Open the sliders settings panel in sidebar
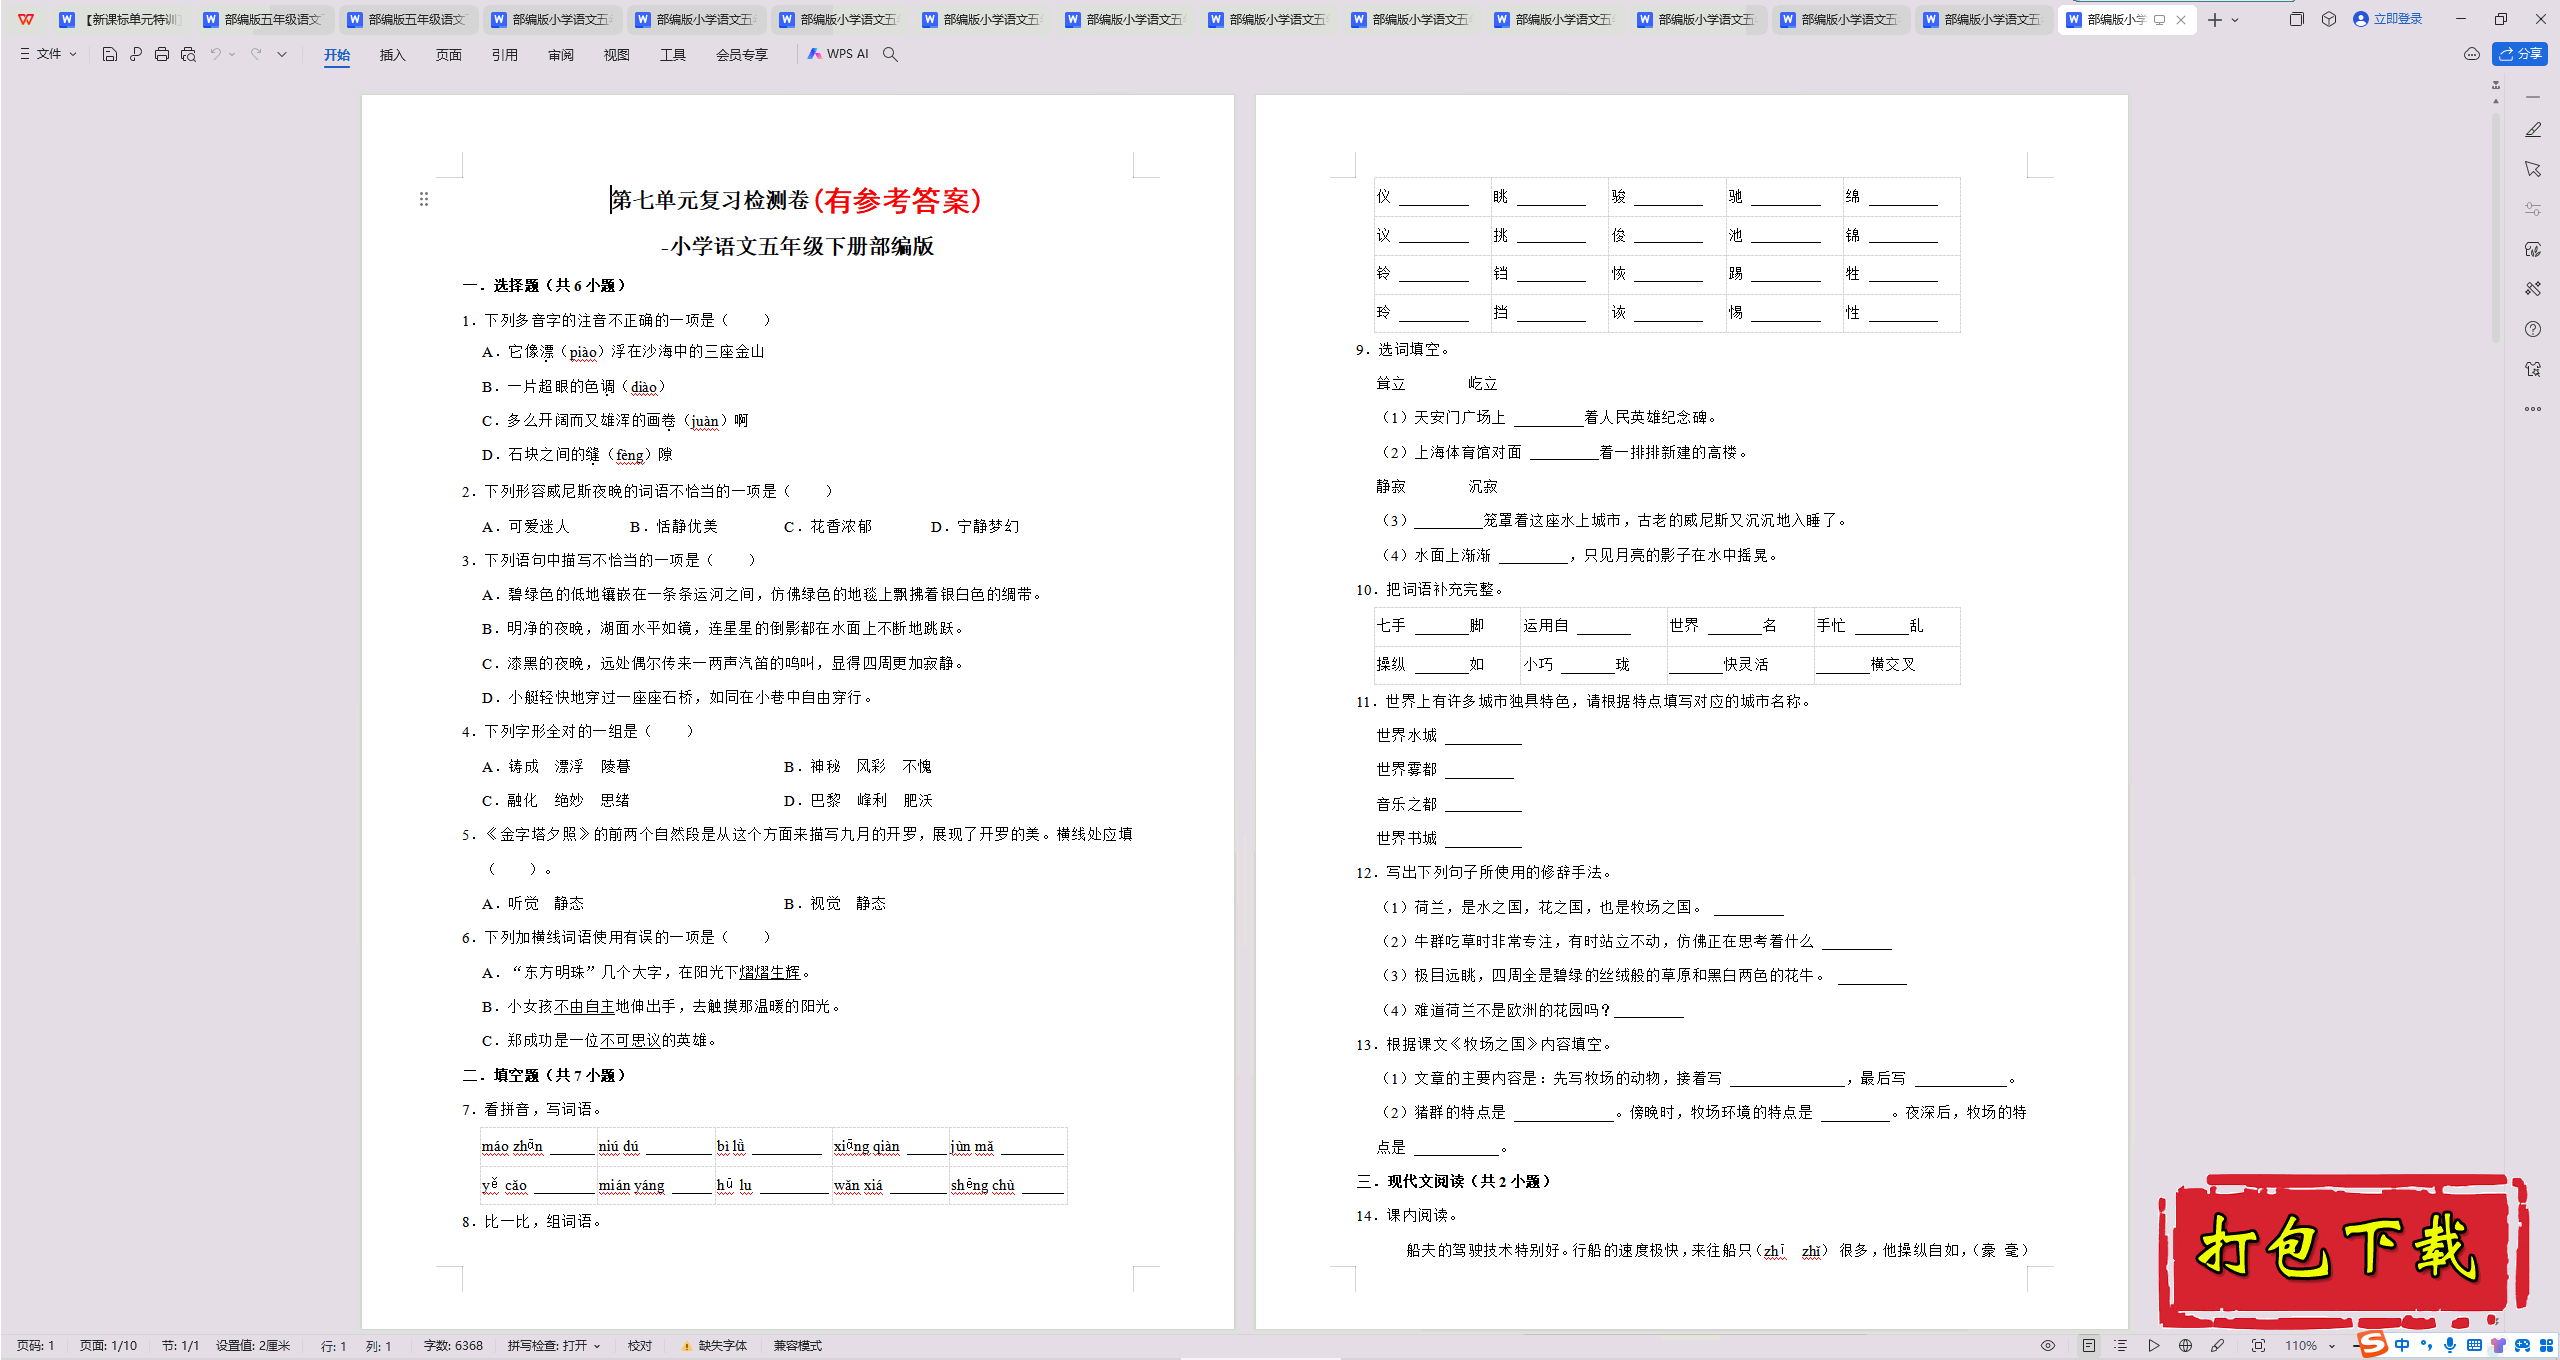 click(x=2533, y=209)
